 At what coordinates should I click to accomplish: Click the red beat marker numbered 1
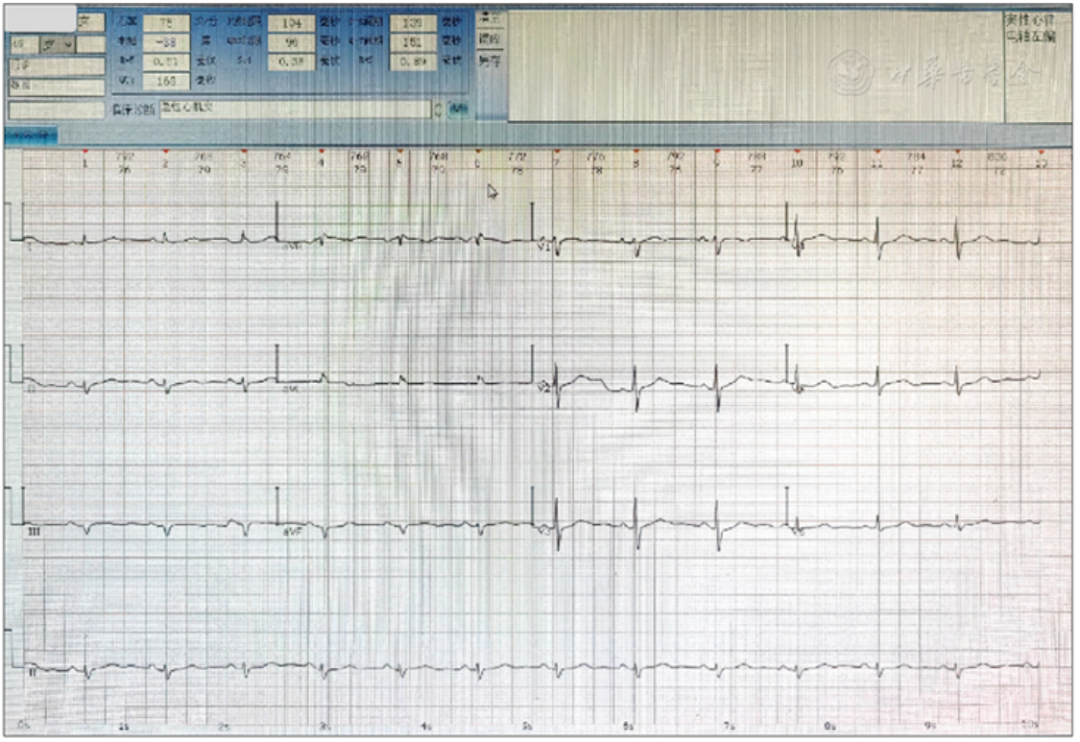tap(85, 153)
